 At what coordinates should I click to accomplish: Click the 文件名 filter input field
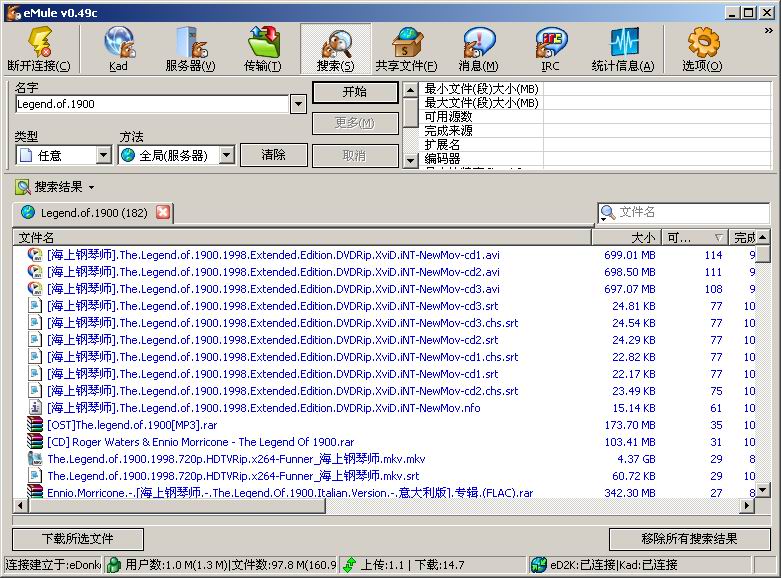pyautogui.click(x=690, y=212)
